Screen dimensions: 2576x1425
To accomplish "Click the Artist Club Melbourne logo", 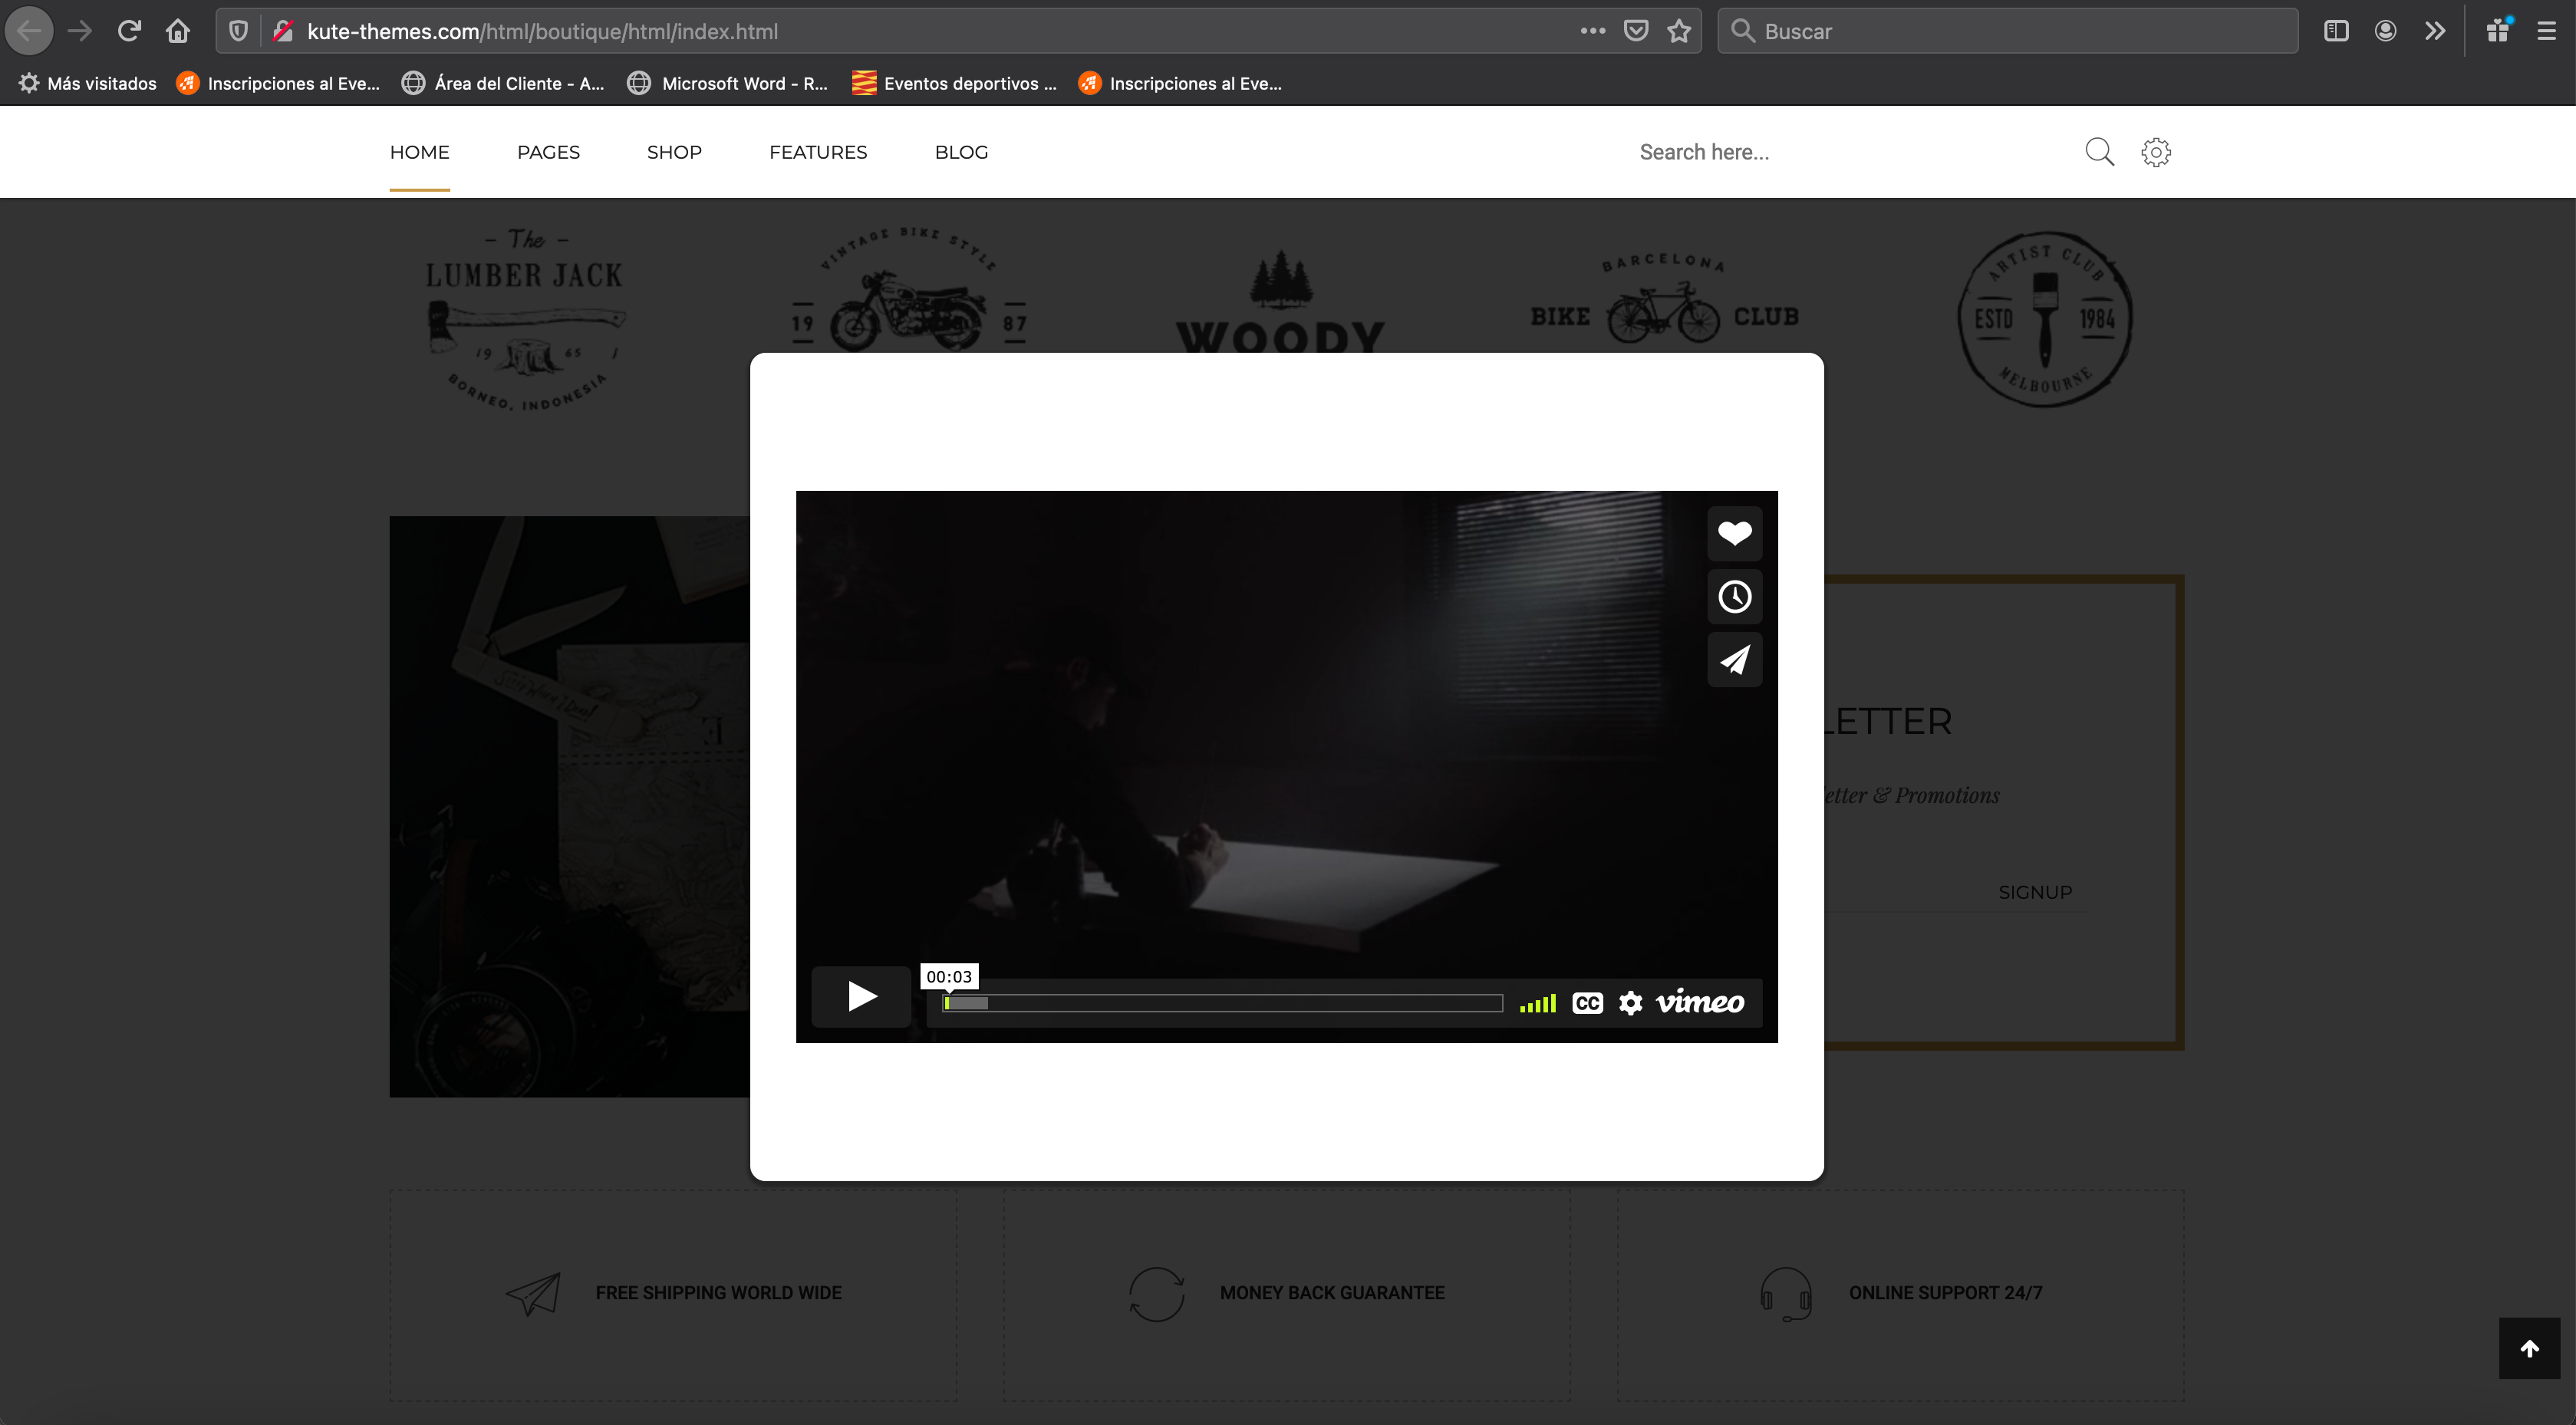I will point(2045,319).
